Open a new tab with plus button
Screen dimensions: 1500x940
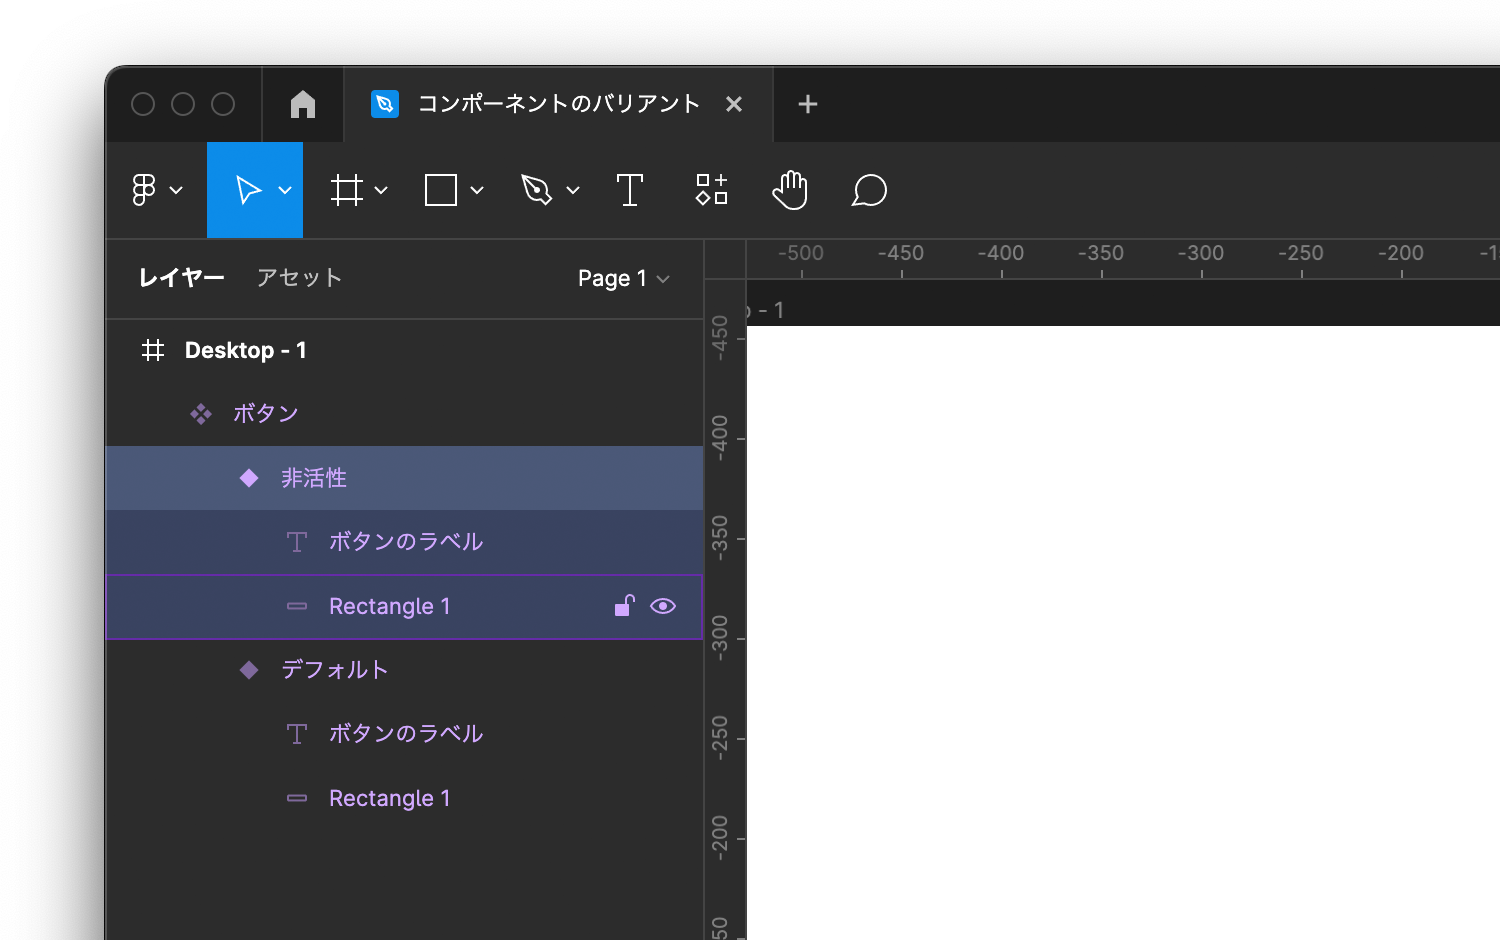tap(808, 104)
